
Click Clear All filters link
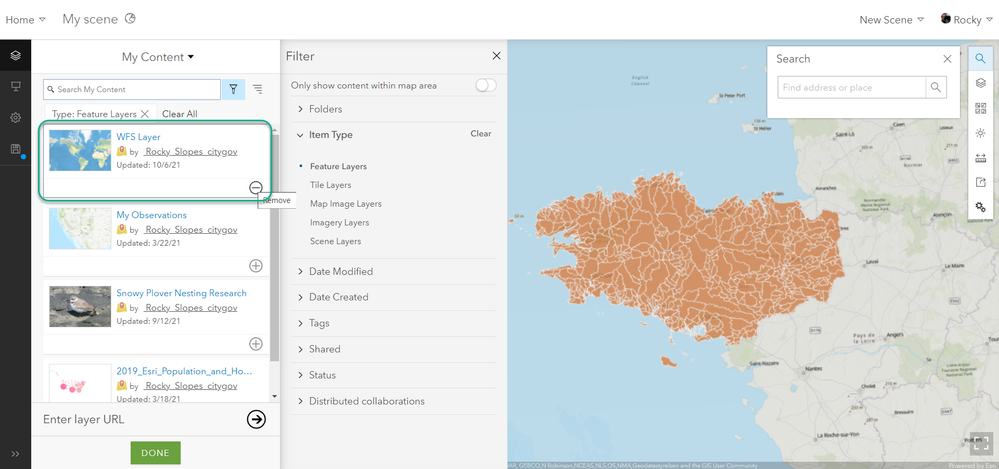coord(180,114)
